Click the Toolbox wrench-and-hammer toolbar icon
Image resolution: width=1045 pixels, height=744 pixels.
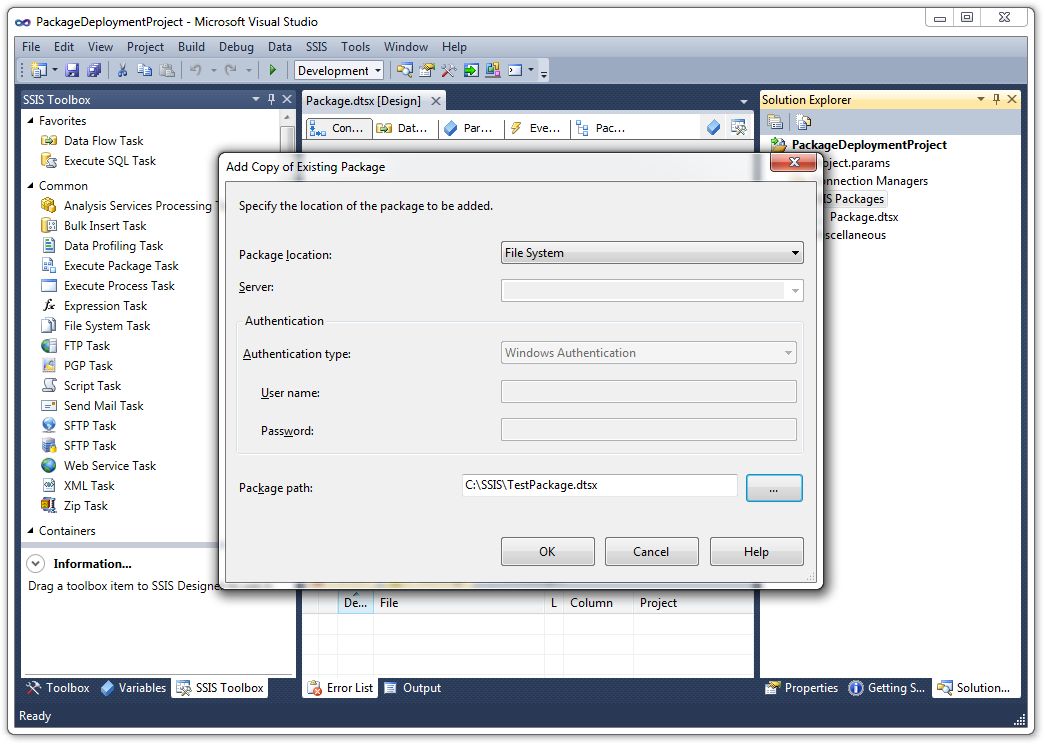click(x=449, y=70)
